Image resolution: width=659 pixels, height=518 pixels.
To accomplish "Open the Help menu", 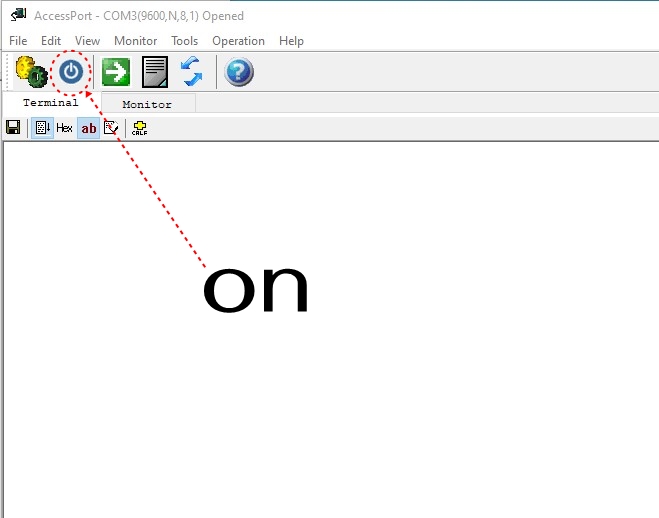I will (291, 41).
